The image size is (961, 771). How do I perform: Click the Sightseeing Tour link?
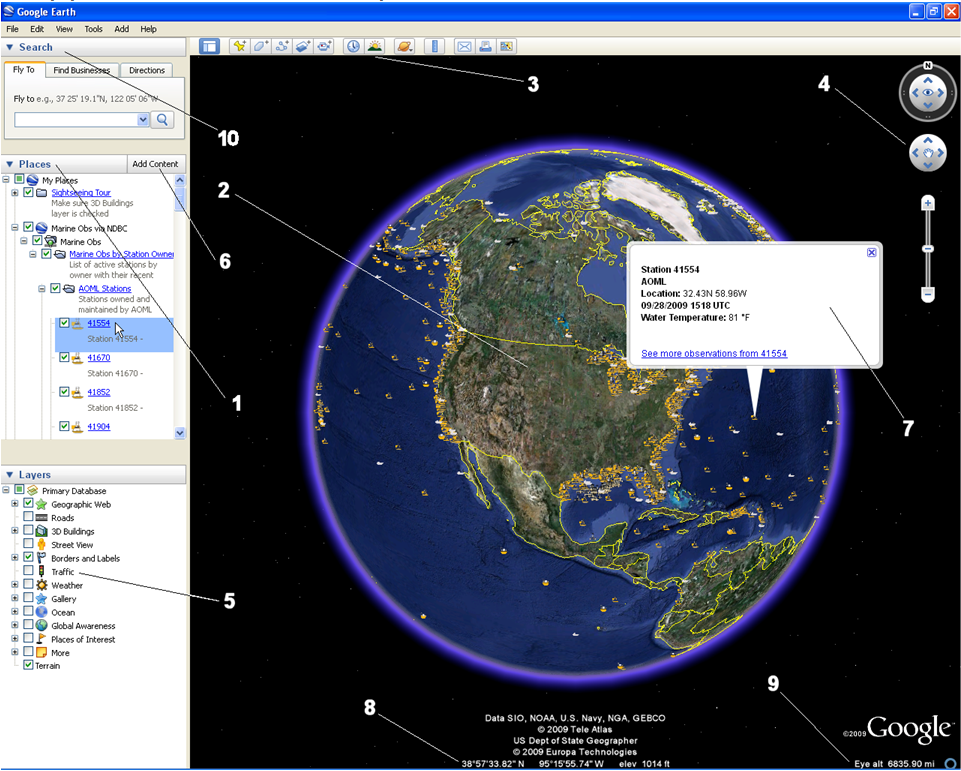tap(81, 192)
